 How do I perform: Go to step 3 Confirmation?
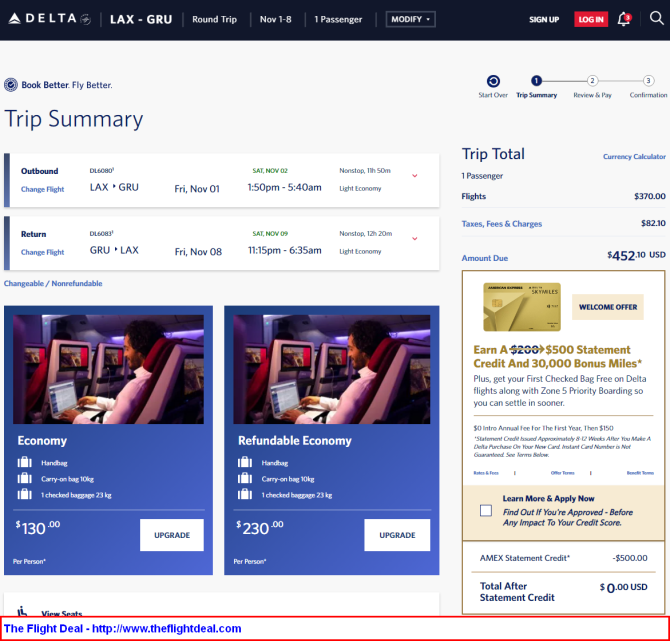648,80
